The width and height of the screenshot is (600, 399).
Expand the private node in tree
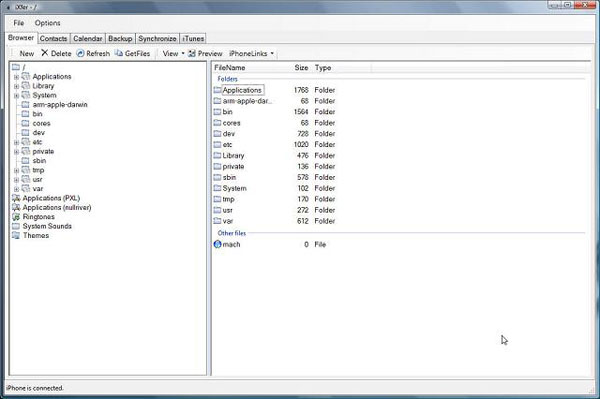pos(16,152)
